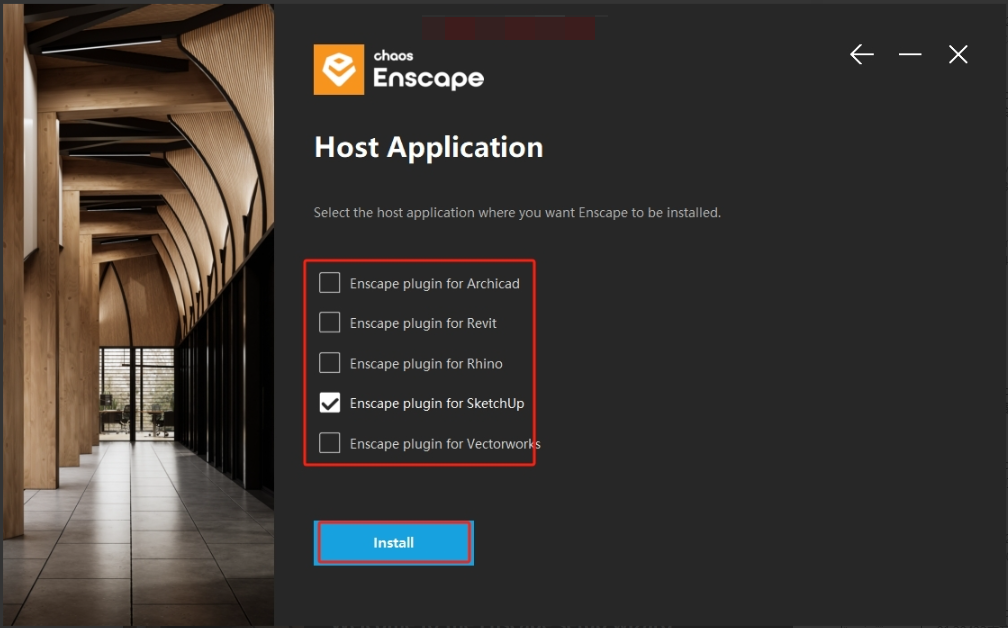This screenshot has width=1008, height=628.
Task: Click the "Select the host application" instruction text
Action: pyautogui.click(x=517, y=213)
